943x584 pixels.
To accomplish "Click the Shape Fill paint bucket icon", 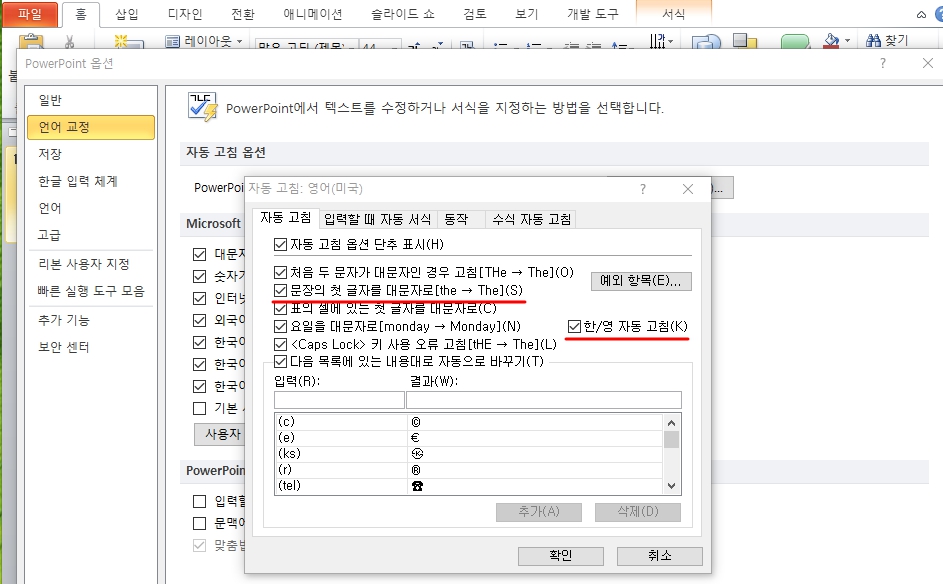I will point(831,41).
